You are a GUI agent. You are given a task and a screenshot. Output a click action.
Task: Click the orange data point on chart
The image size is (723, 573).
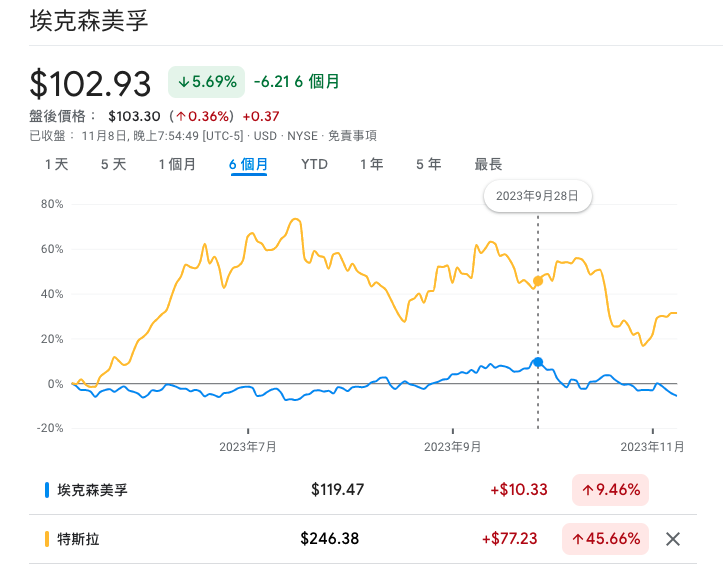(538, 281)
